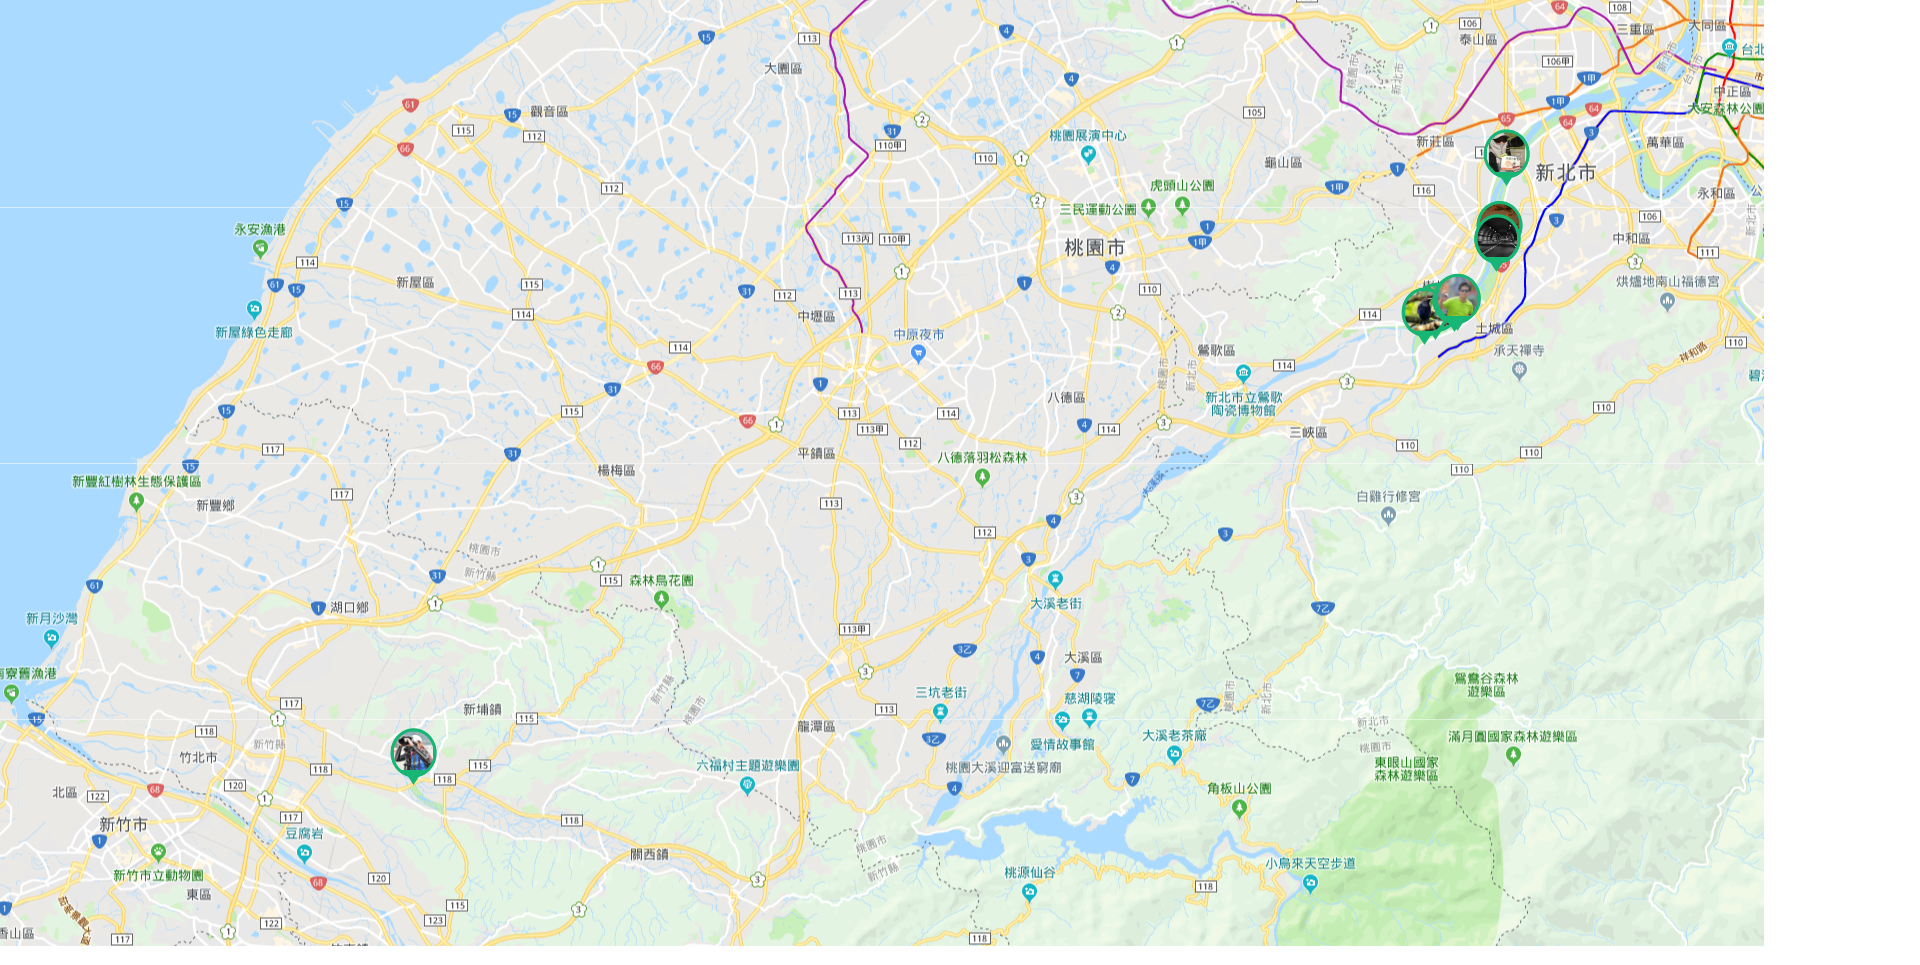Select the 角板山公園 park icon

click(x=1239, y=809)
